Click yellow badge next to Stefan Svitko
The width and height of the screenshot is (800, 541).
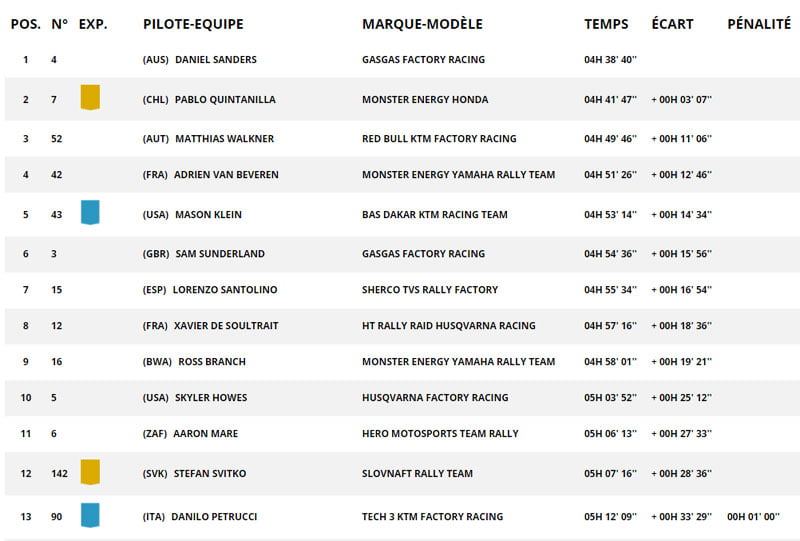pyautogui.click(x=90, y=472)
